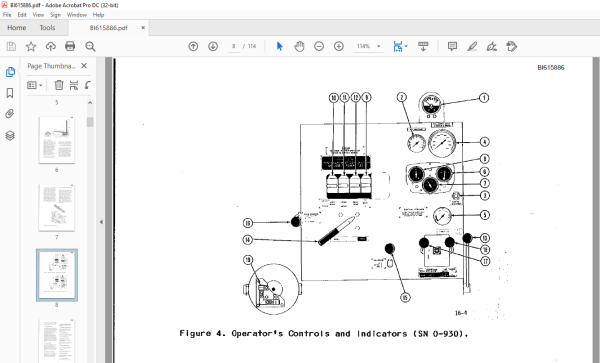
Task: Go to the Home tab
Action: [16, 28]
